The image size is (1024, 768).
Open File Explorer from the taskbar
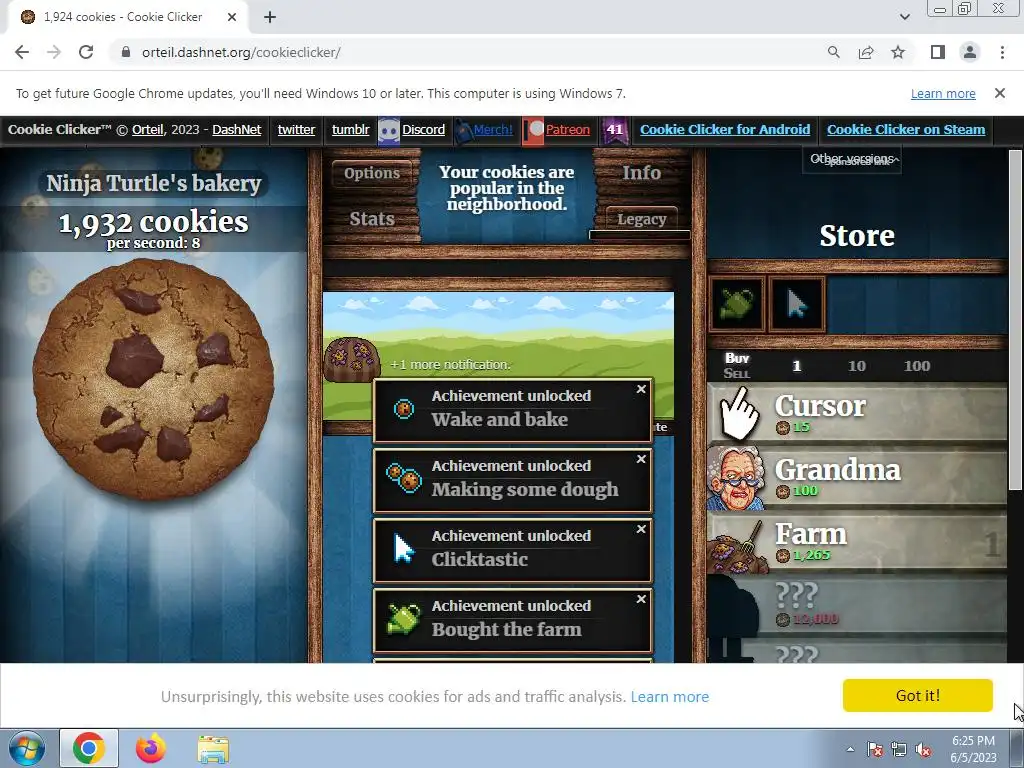coord(213,748)
